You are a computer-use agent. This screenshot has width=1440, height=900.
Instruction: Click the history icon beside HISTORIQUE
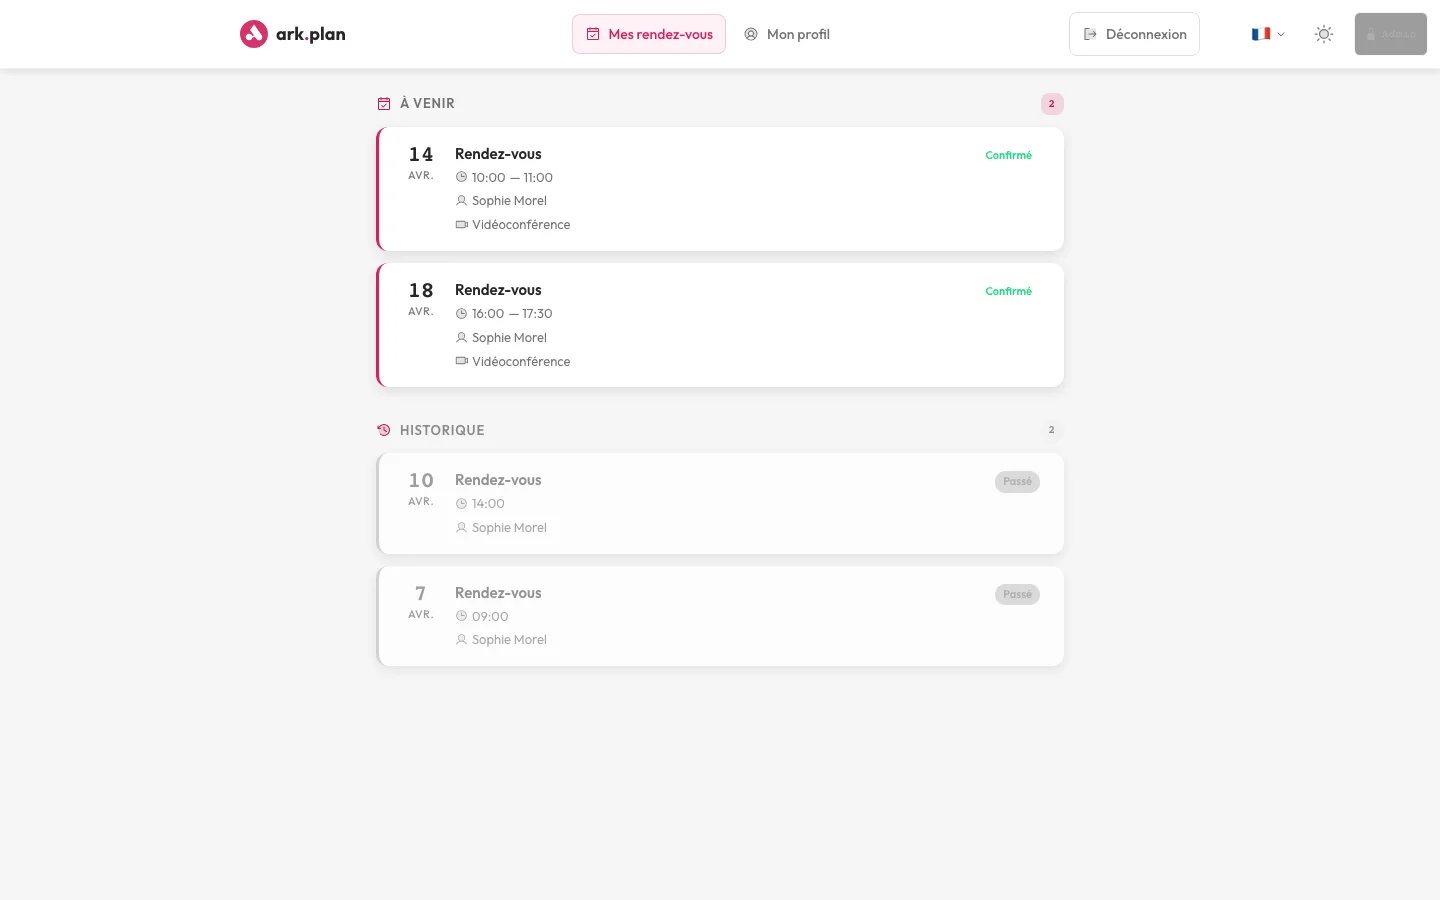(x=384, y=430)
